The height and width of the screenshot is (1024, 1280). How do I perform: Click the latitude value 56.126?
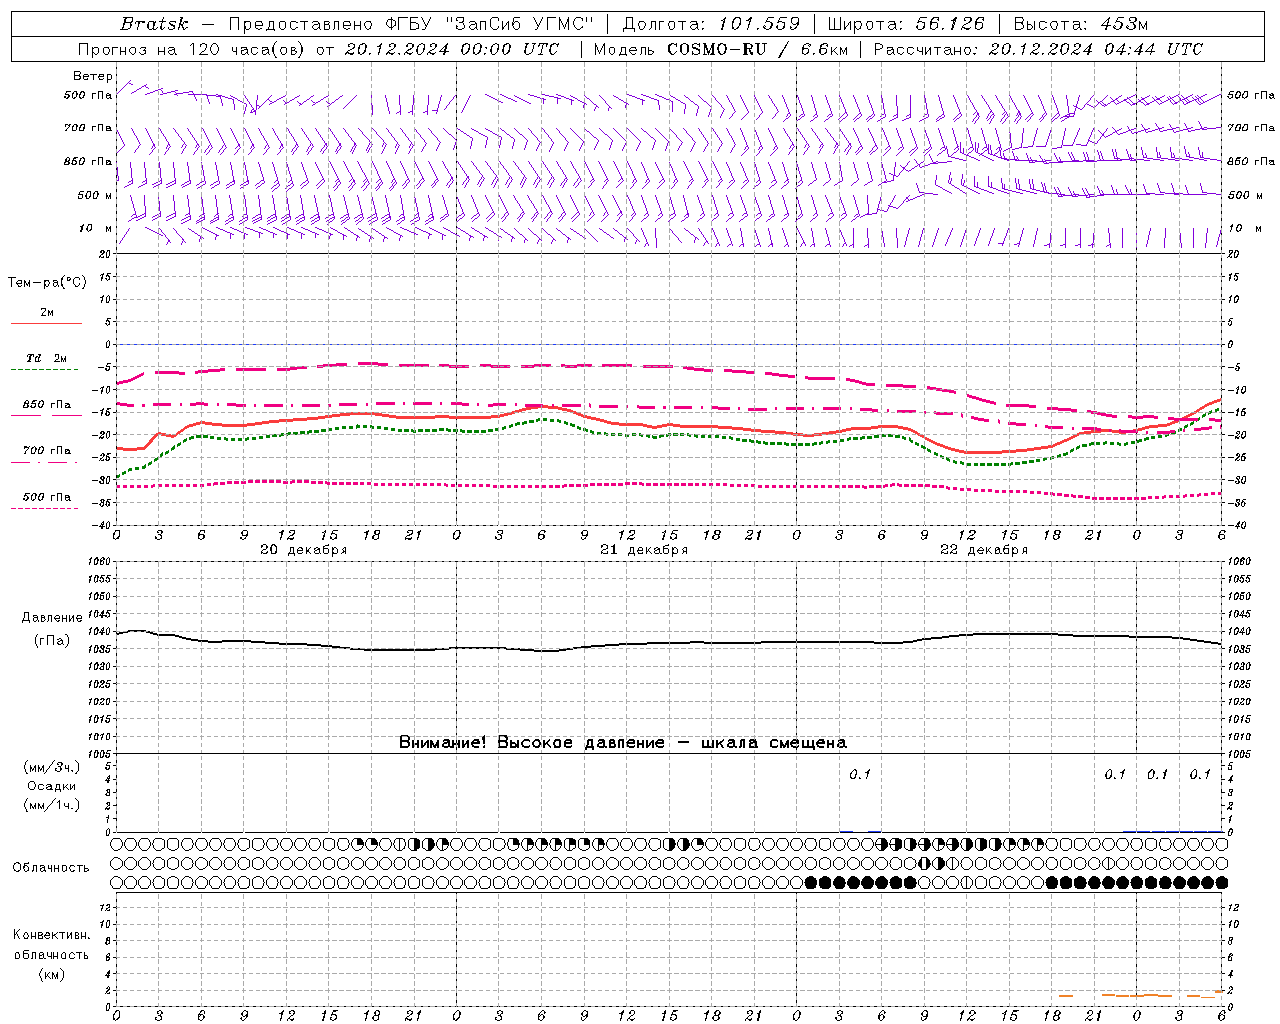click(950, 24)
